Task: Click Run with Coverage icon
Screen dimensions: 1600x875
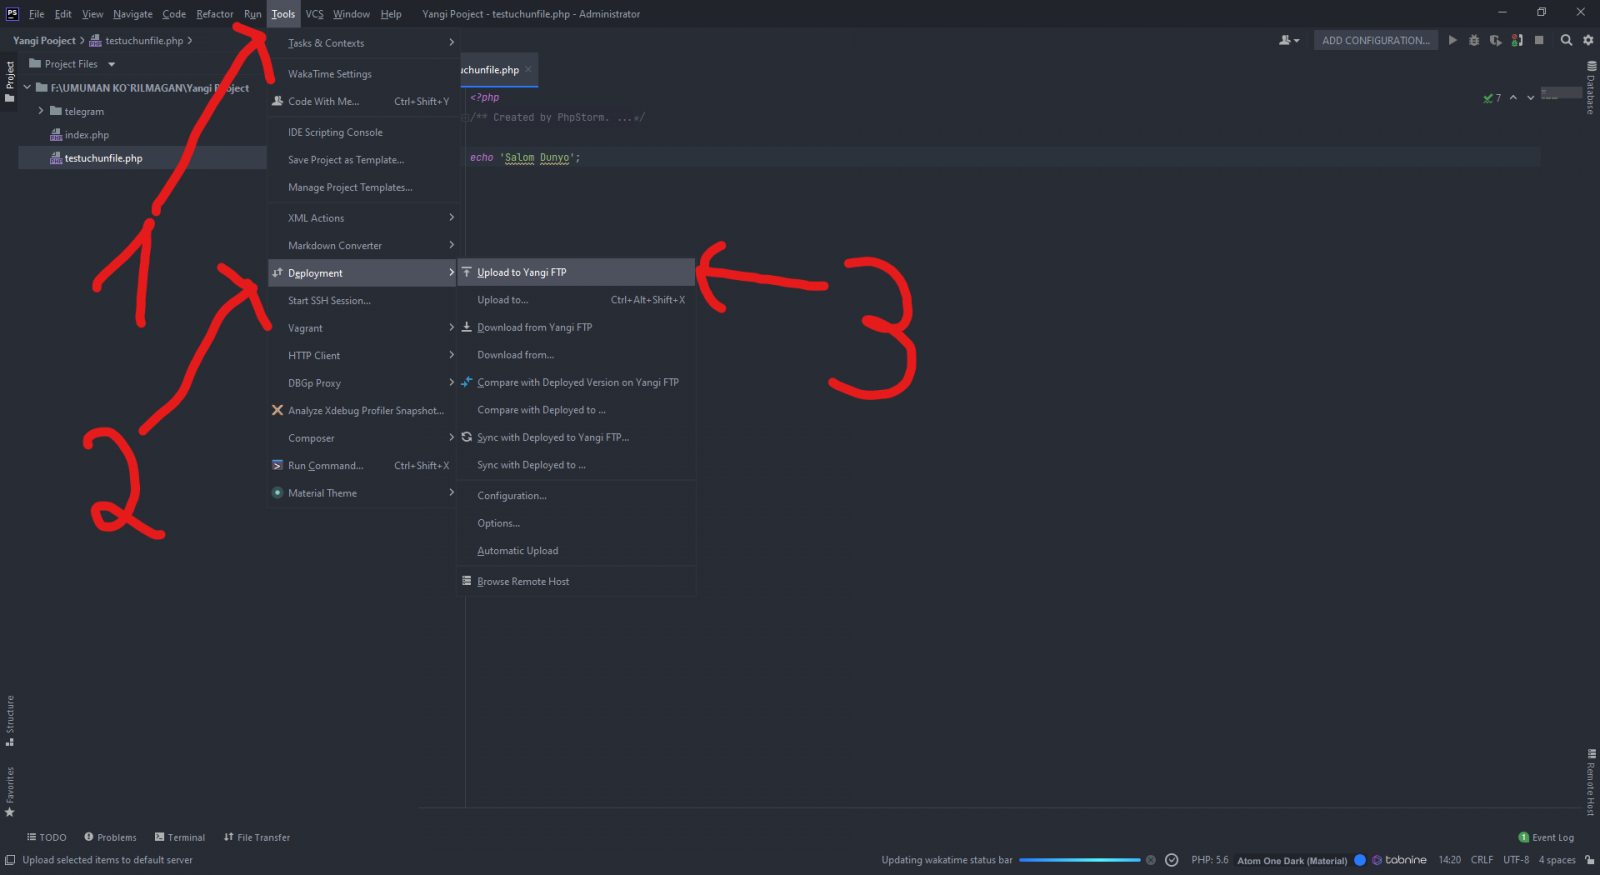Action: [x=1495, y=40]
